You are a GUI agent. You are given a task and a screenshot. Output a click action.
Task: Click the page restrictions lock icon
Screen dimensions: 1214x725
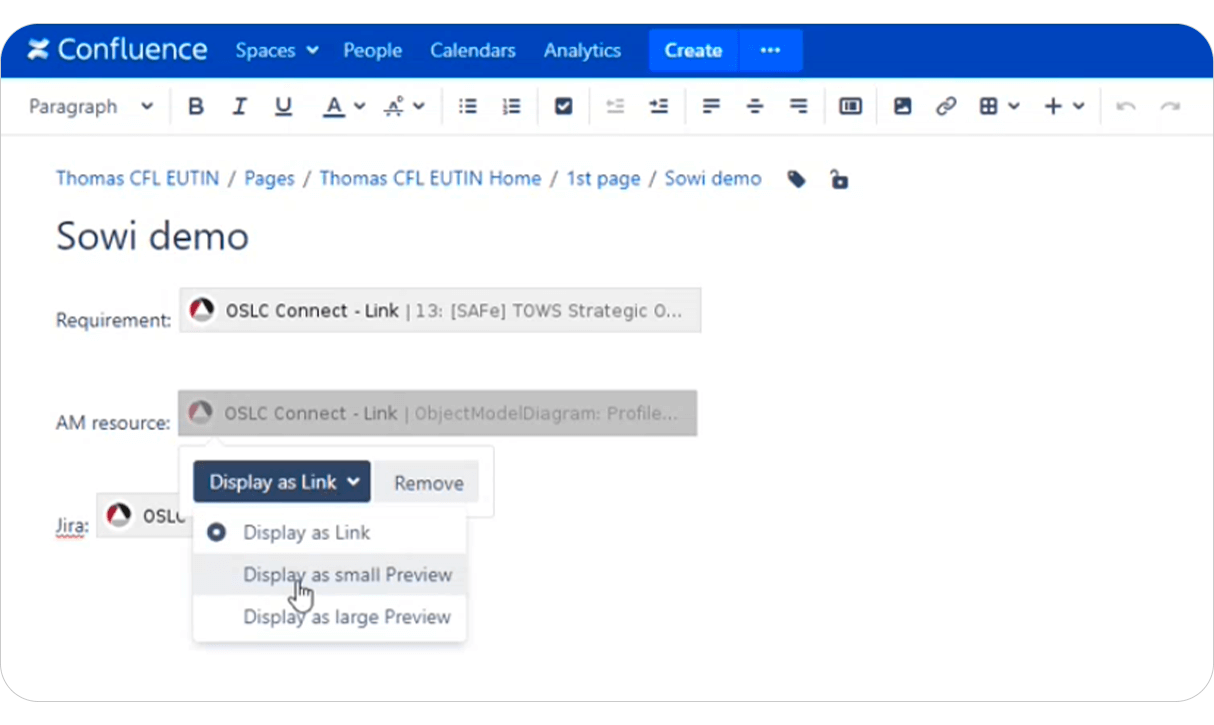click(x=839, y=180)
